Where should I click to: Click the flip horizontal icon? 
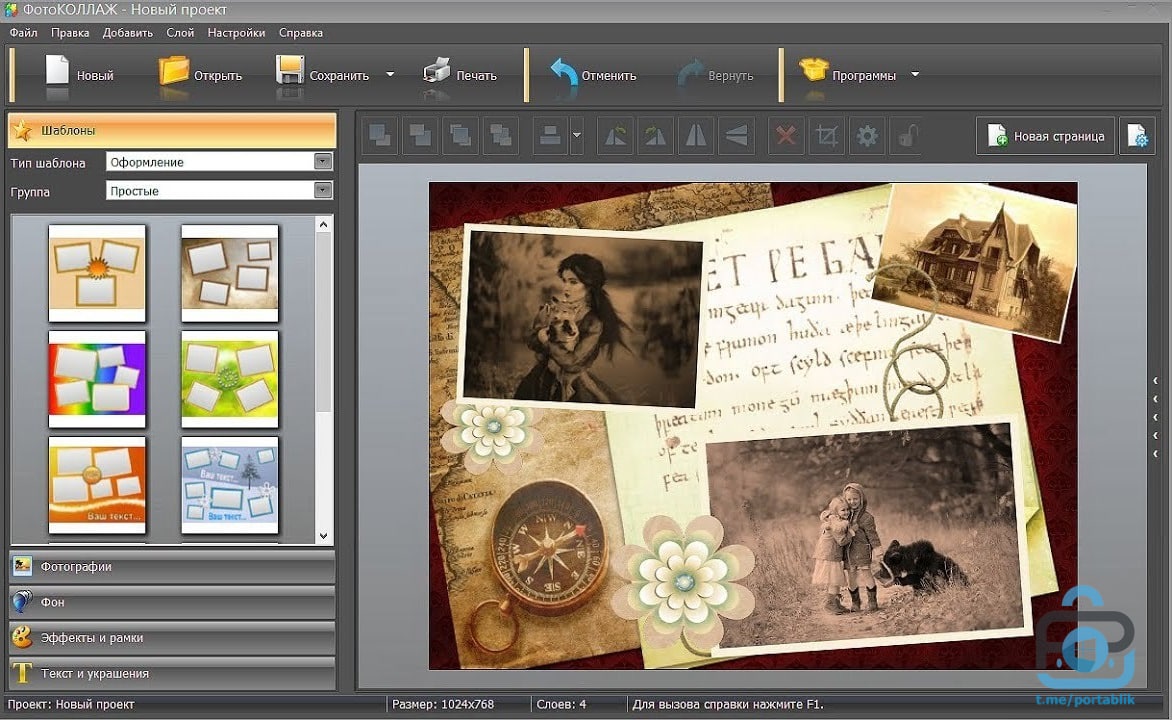695,136
